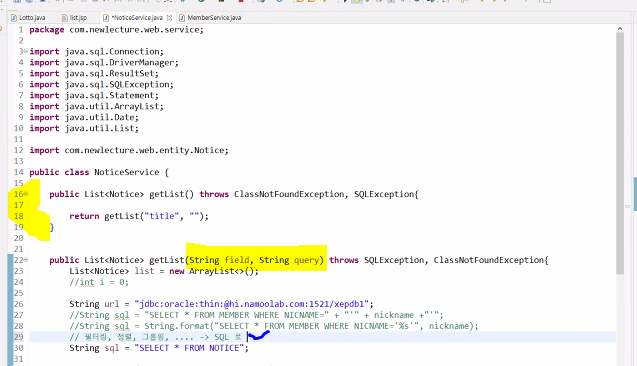Click 'import java.sql.SQLException;' line

point(101,84)
